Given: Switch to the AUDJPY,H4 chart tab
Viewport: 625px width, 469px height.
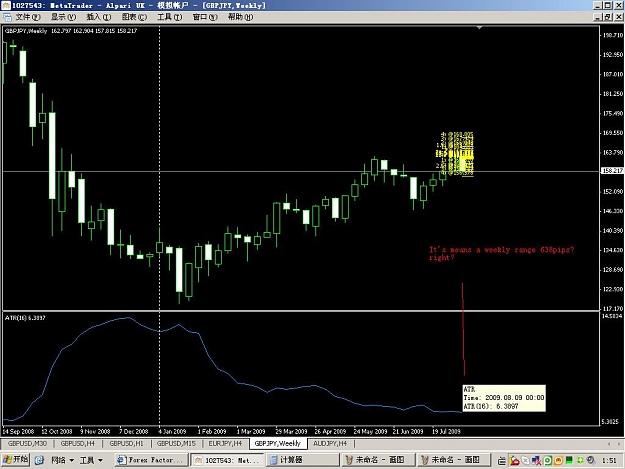Looking at the screenshot, I should click(330, 443).
